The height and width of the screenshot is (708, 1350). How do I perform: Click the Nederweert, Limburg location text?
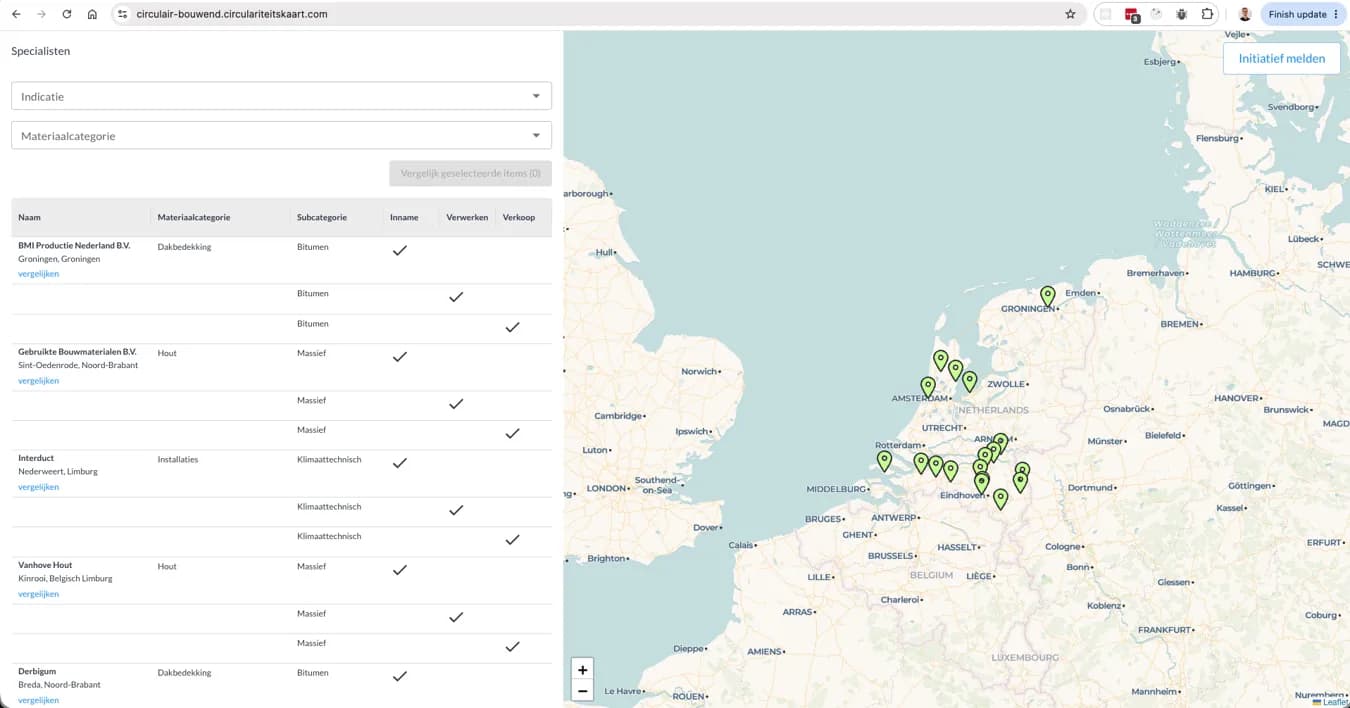click(58, 471)
